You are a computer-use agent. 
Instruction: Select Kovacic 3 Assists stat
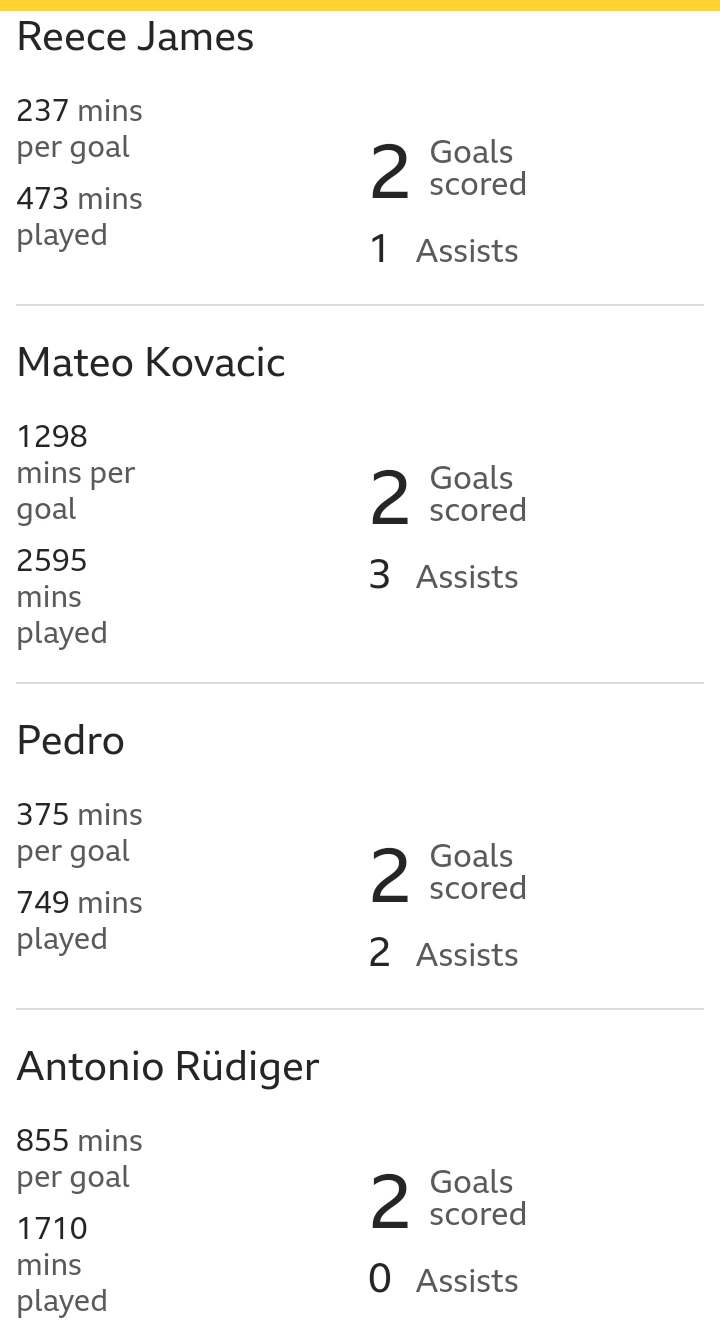[444, 576]
